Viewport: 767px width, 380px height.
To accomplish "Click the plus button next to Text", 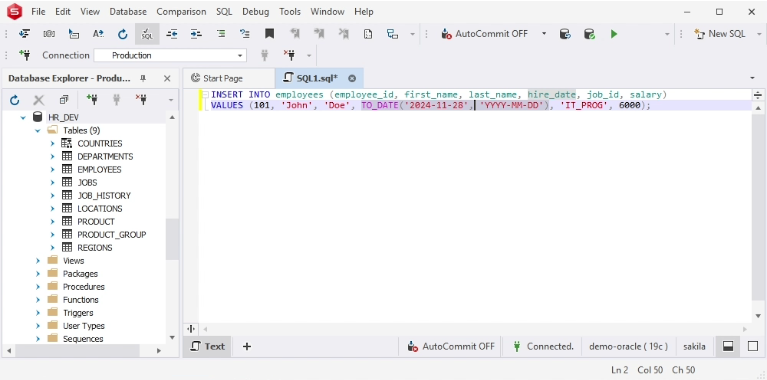I will click(x=247, y=346).
